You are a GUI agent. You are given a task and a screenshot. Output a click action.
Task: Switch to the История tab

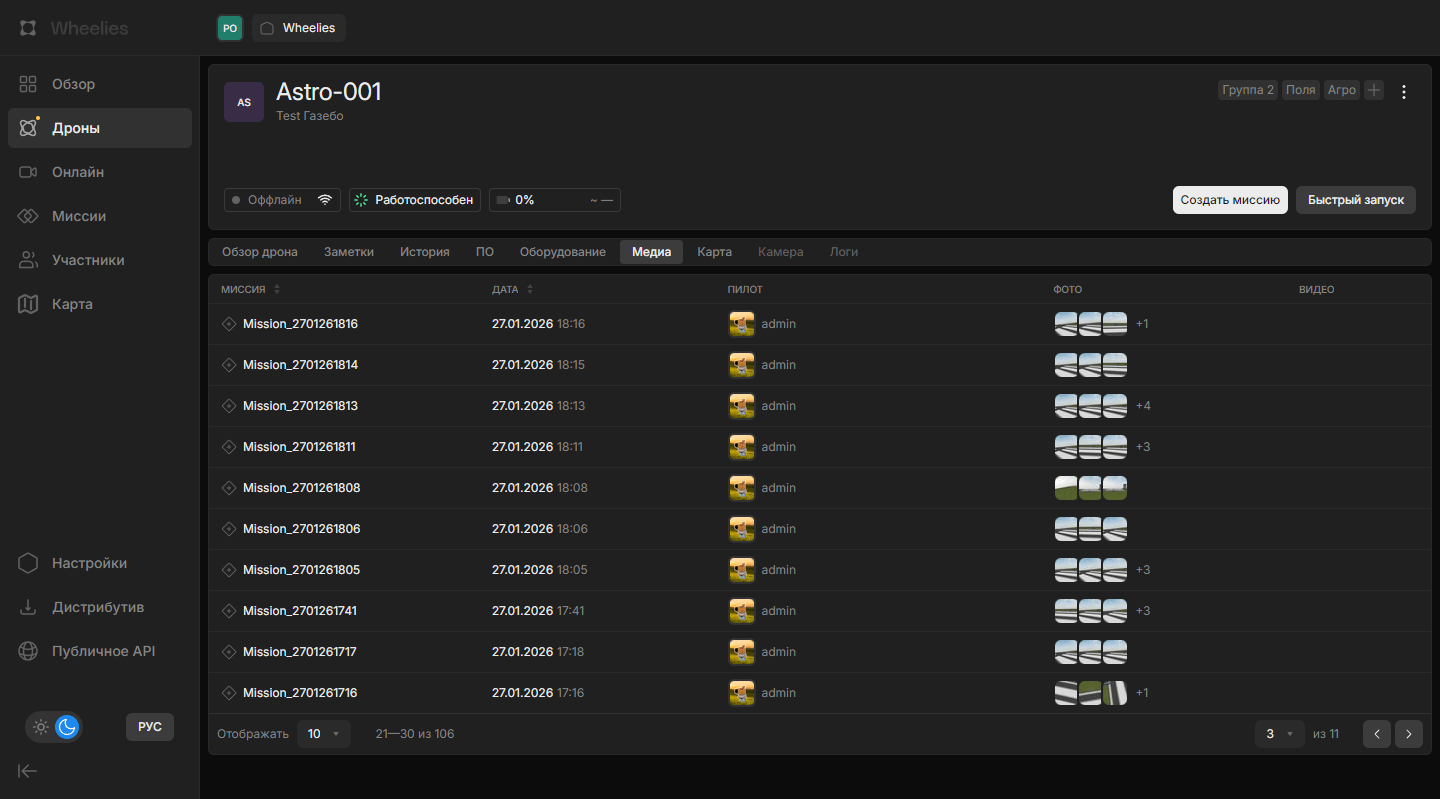(424, 252)
